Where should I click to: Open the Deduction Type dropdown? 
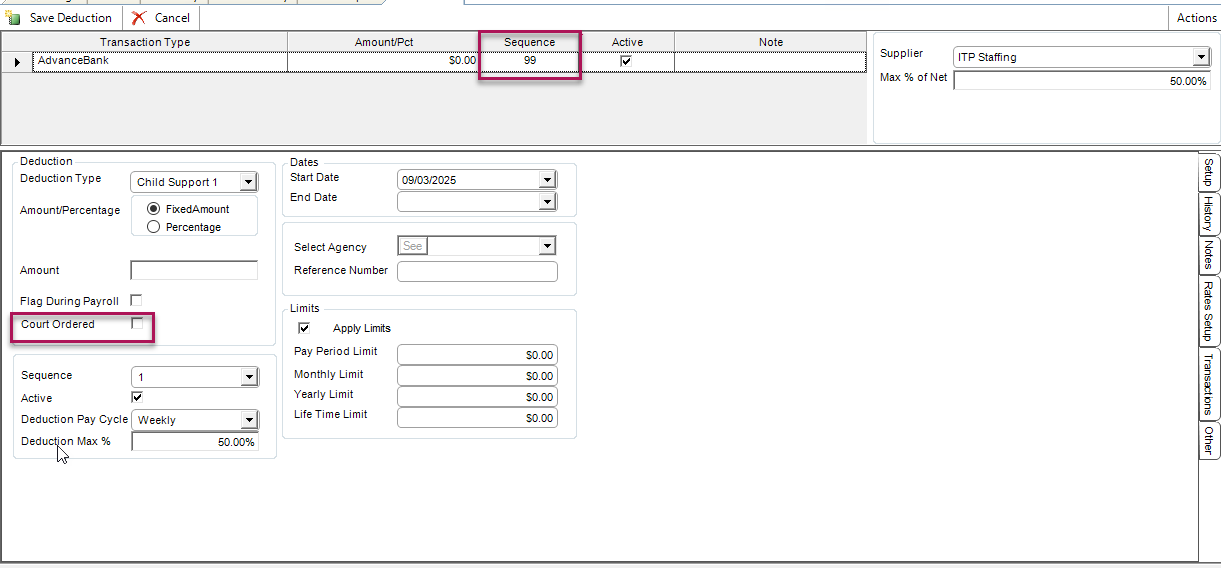pos(249,182)
